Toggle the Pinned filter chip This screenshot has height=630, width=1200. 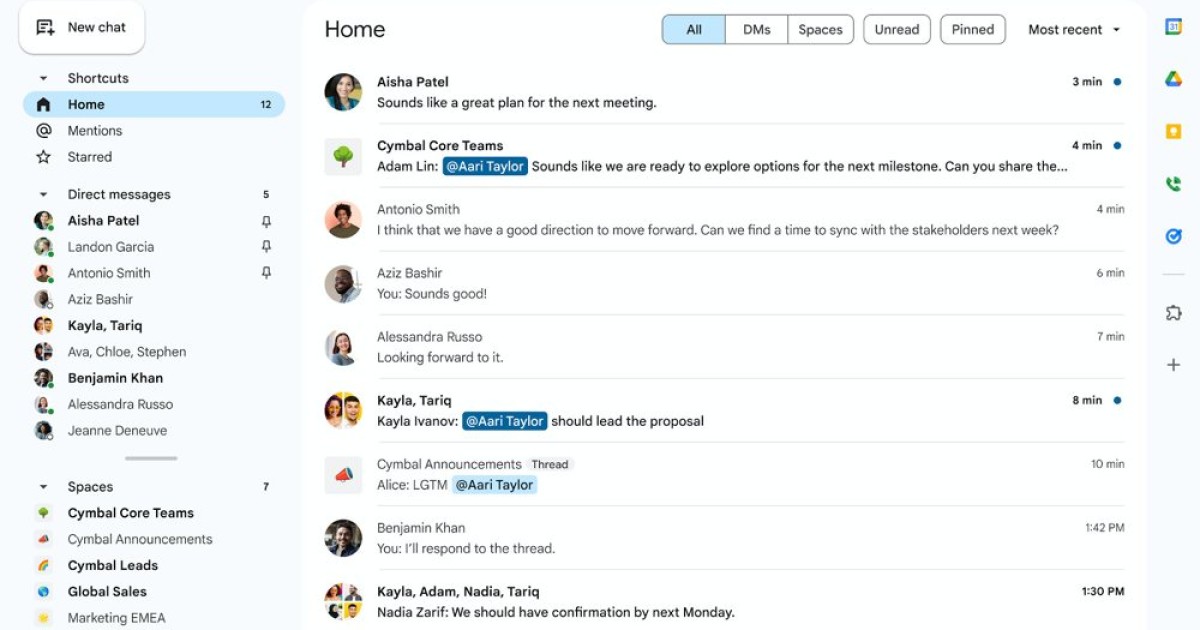pyautogui.click(x=972, y=30)
